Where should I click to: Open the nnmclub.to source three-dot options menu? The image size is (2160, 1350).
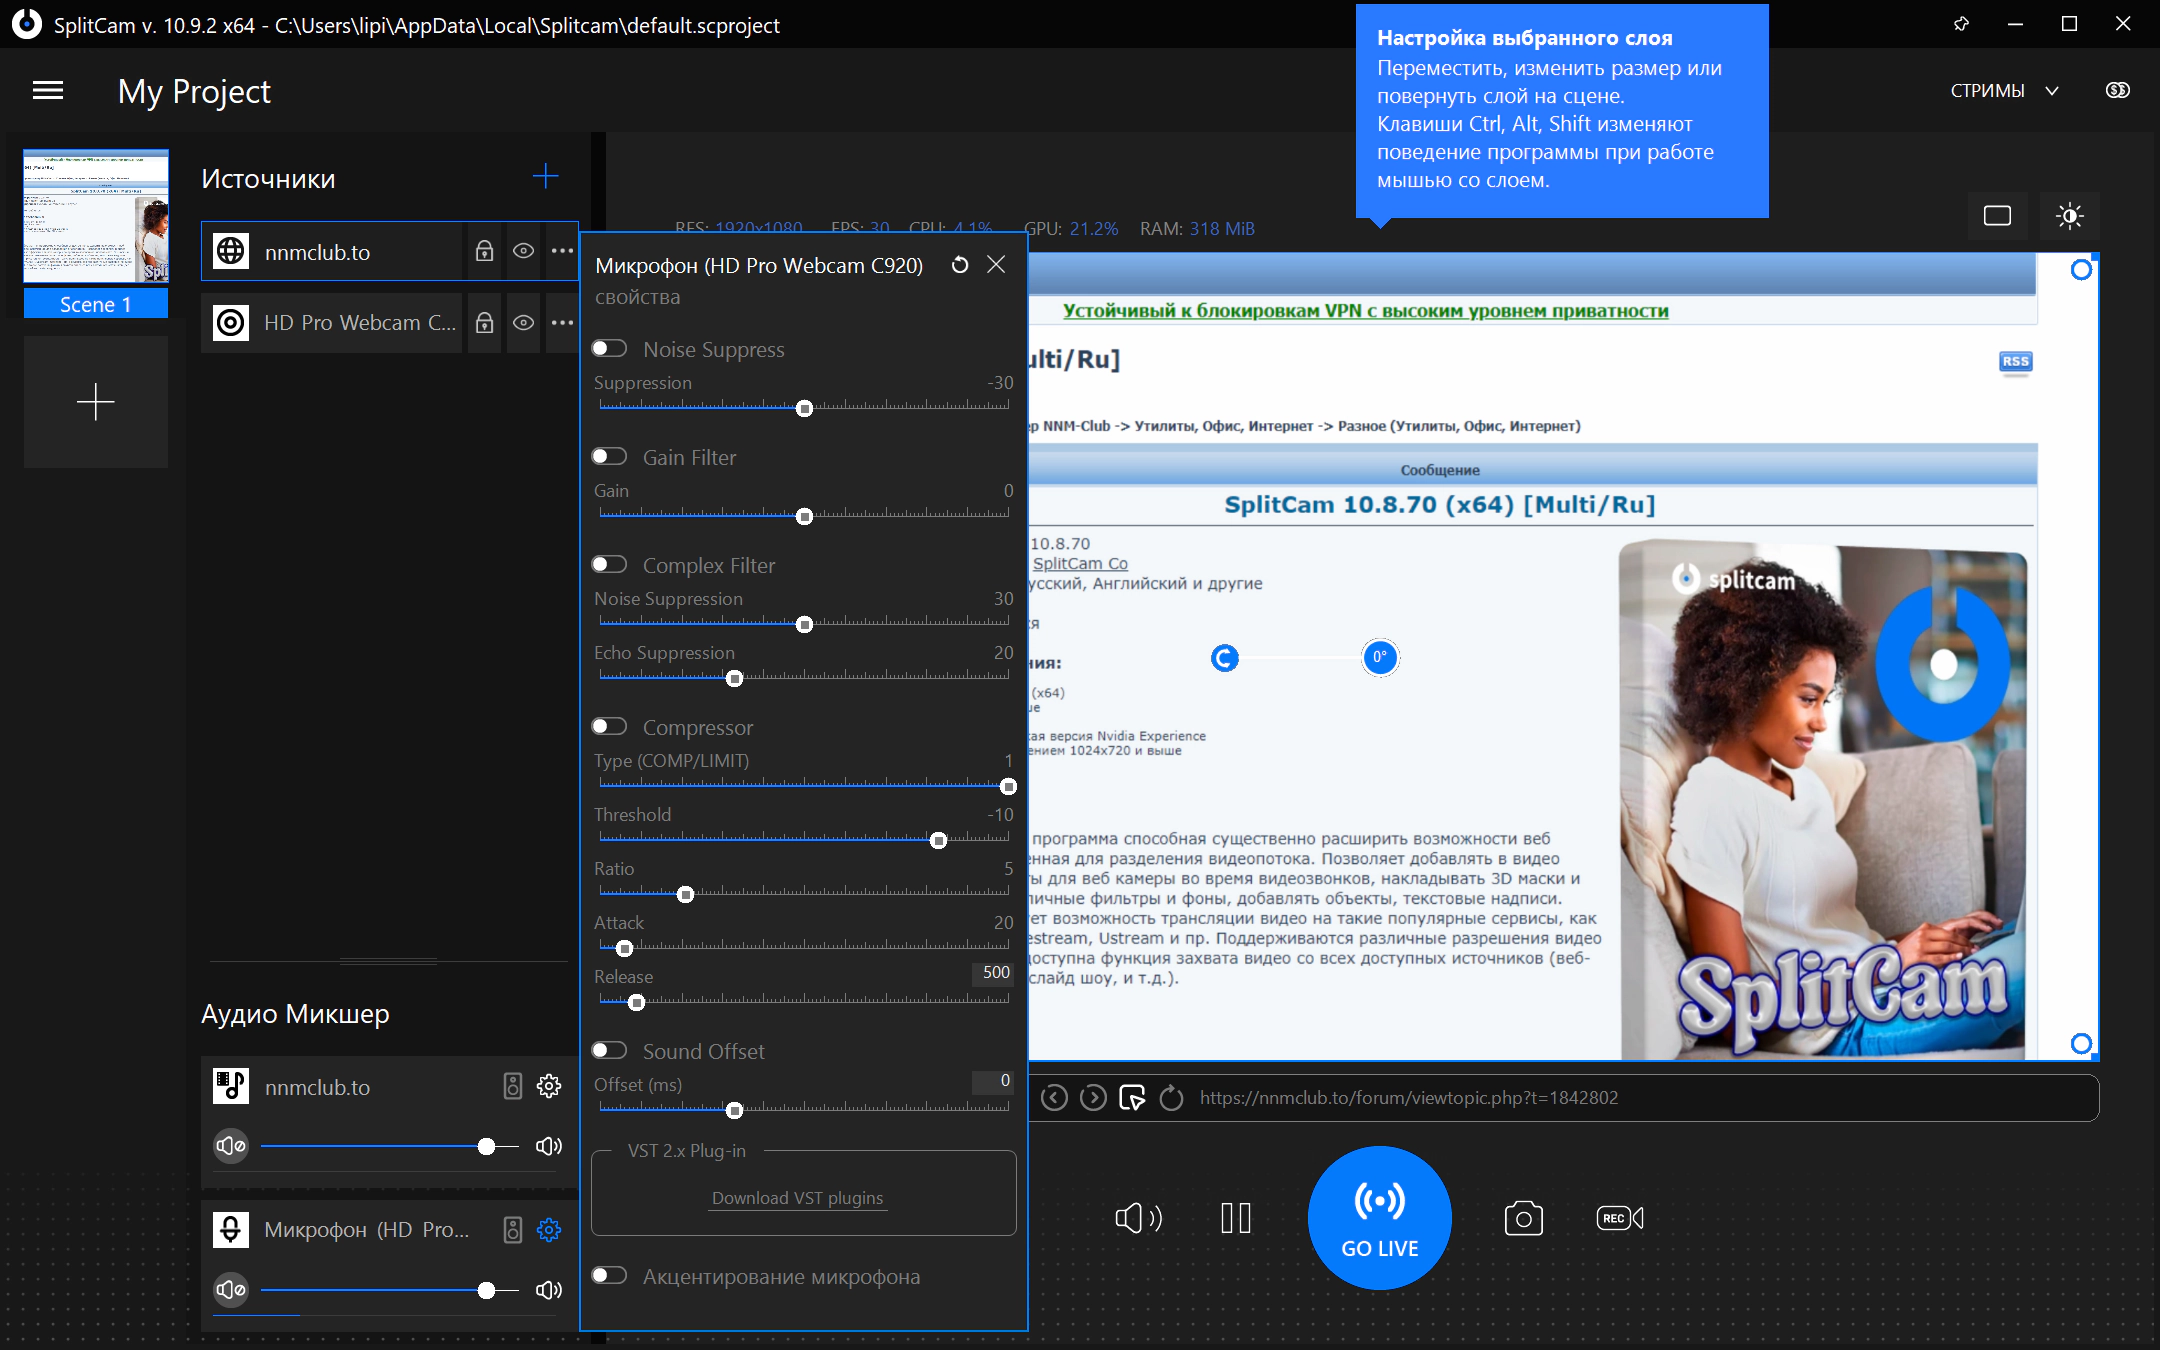[x=562, y=251]
